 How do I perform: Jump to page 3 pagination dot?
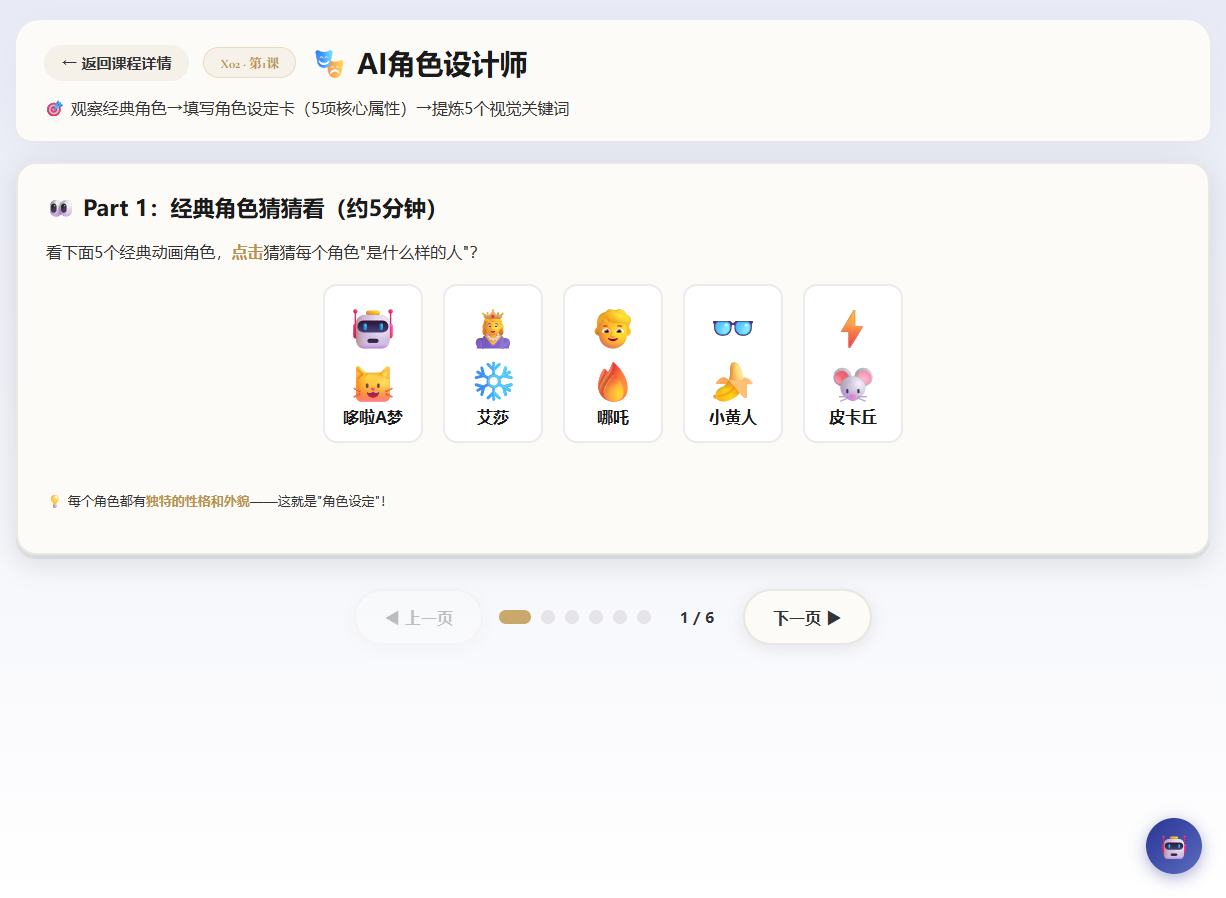tap(572, 617)
